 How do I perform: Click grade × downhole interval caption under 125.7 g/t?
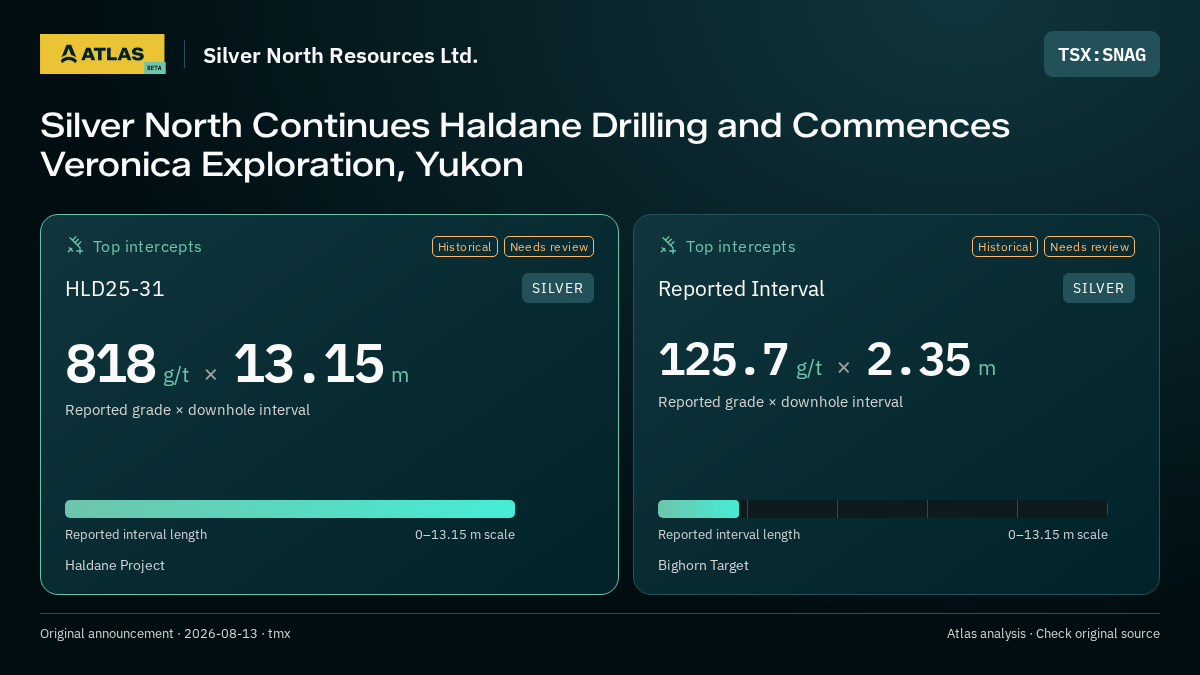(780, 402)
